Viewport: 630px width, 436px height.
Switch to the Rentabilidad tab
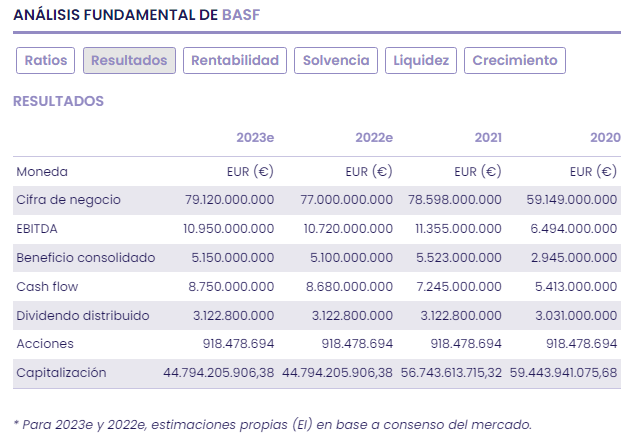point(235,61)
